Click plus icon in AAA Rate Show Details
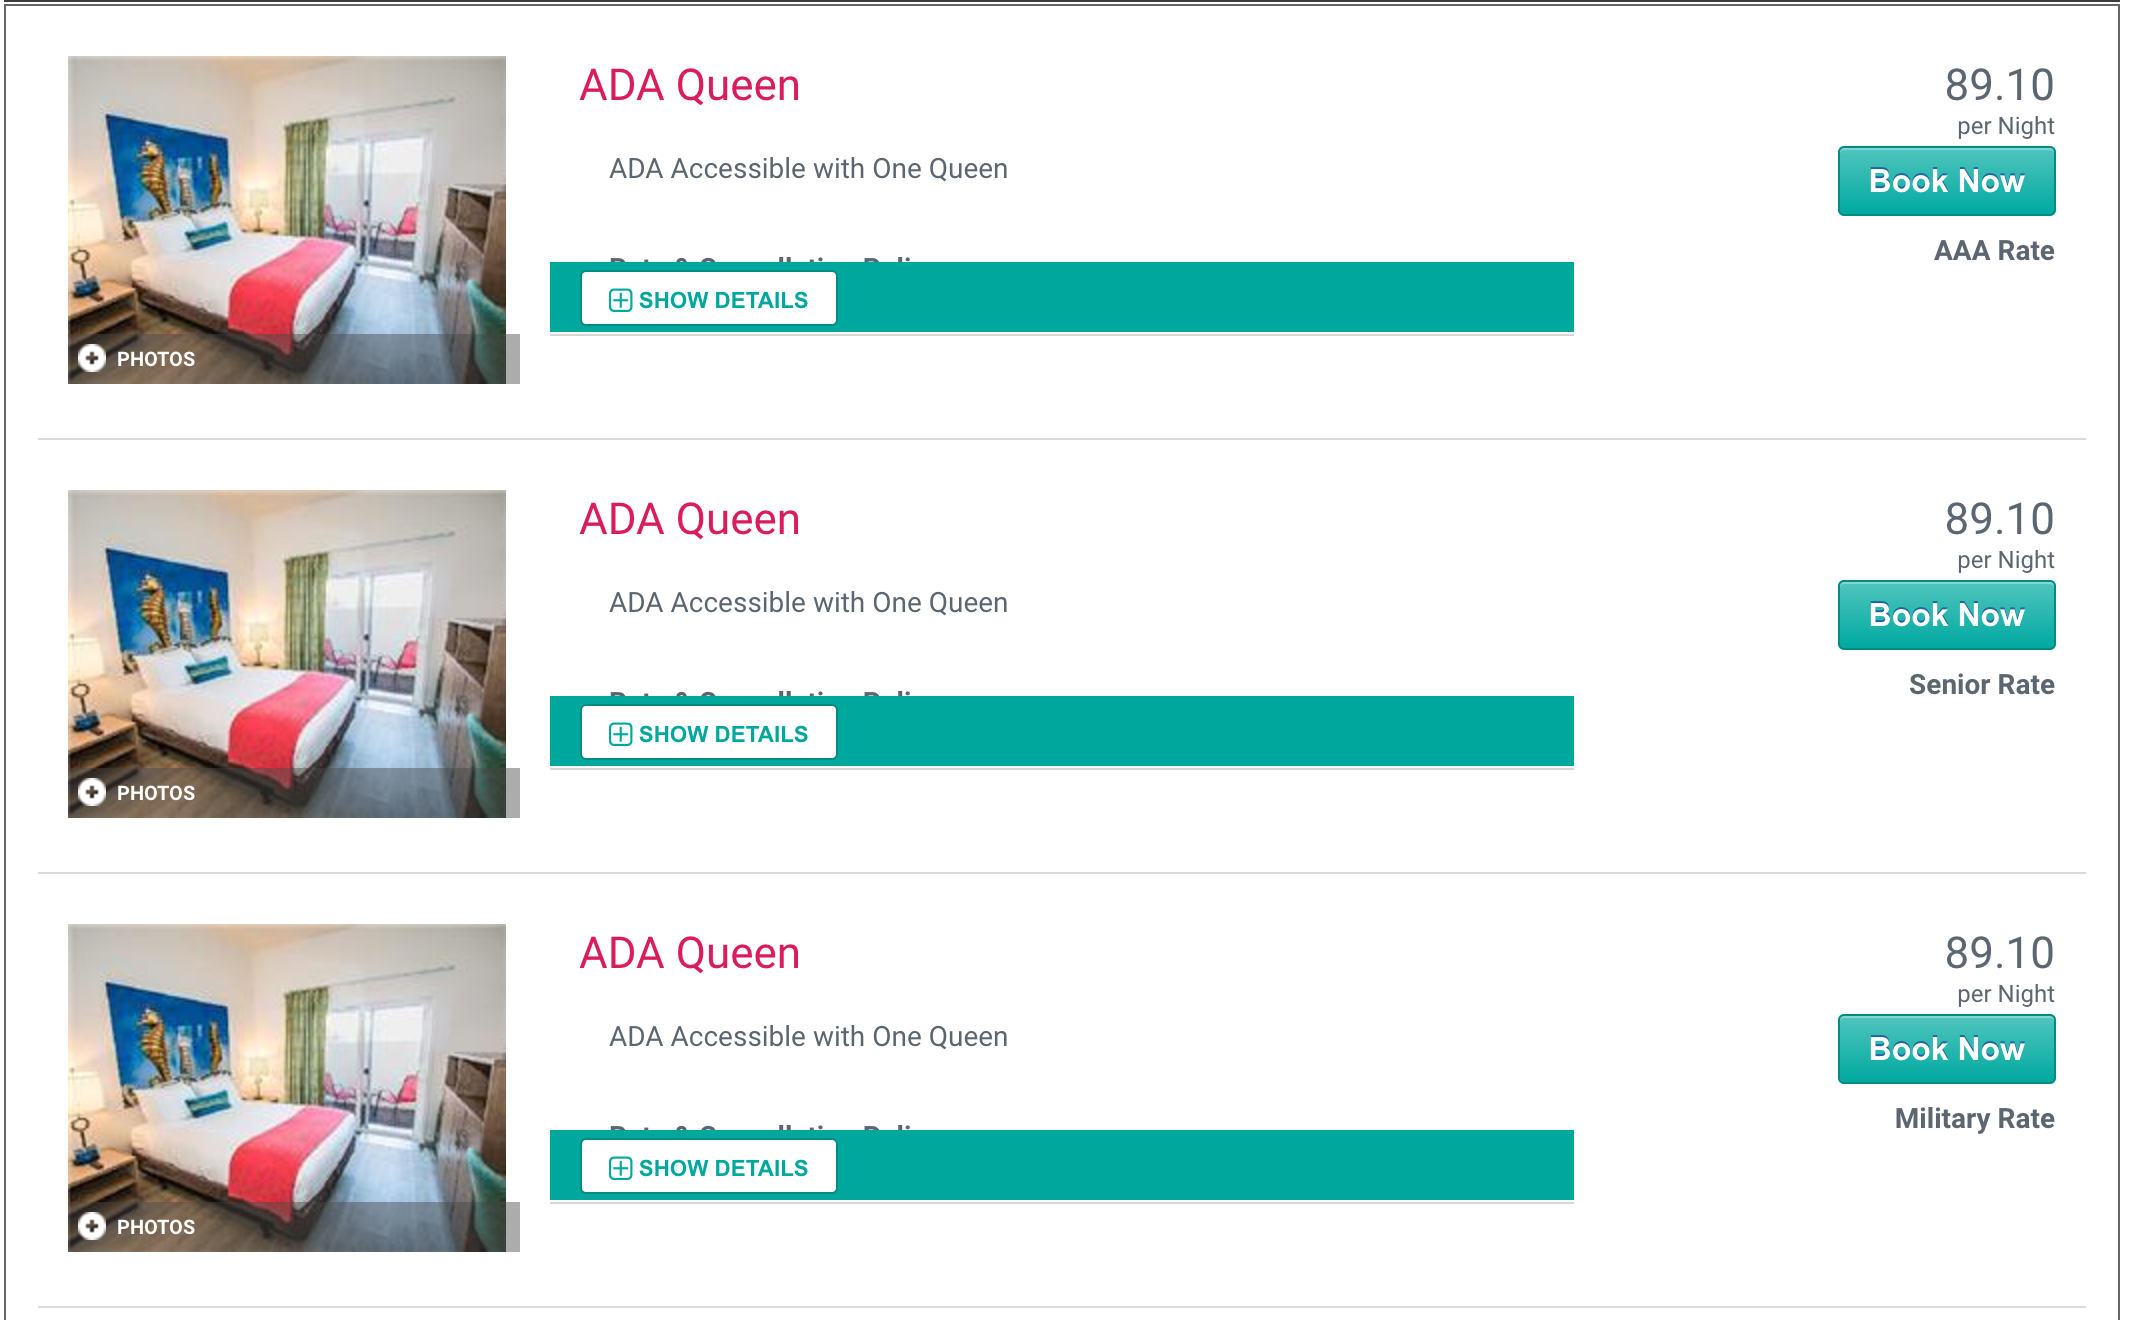Image resolution: width=2156 pixels, height=1320 pixels. (x=620, y=300)
